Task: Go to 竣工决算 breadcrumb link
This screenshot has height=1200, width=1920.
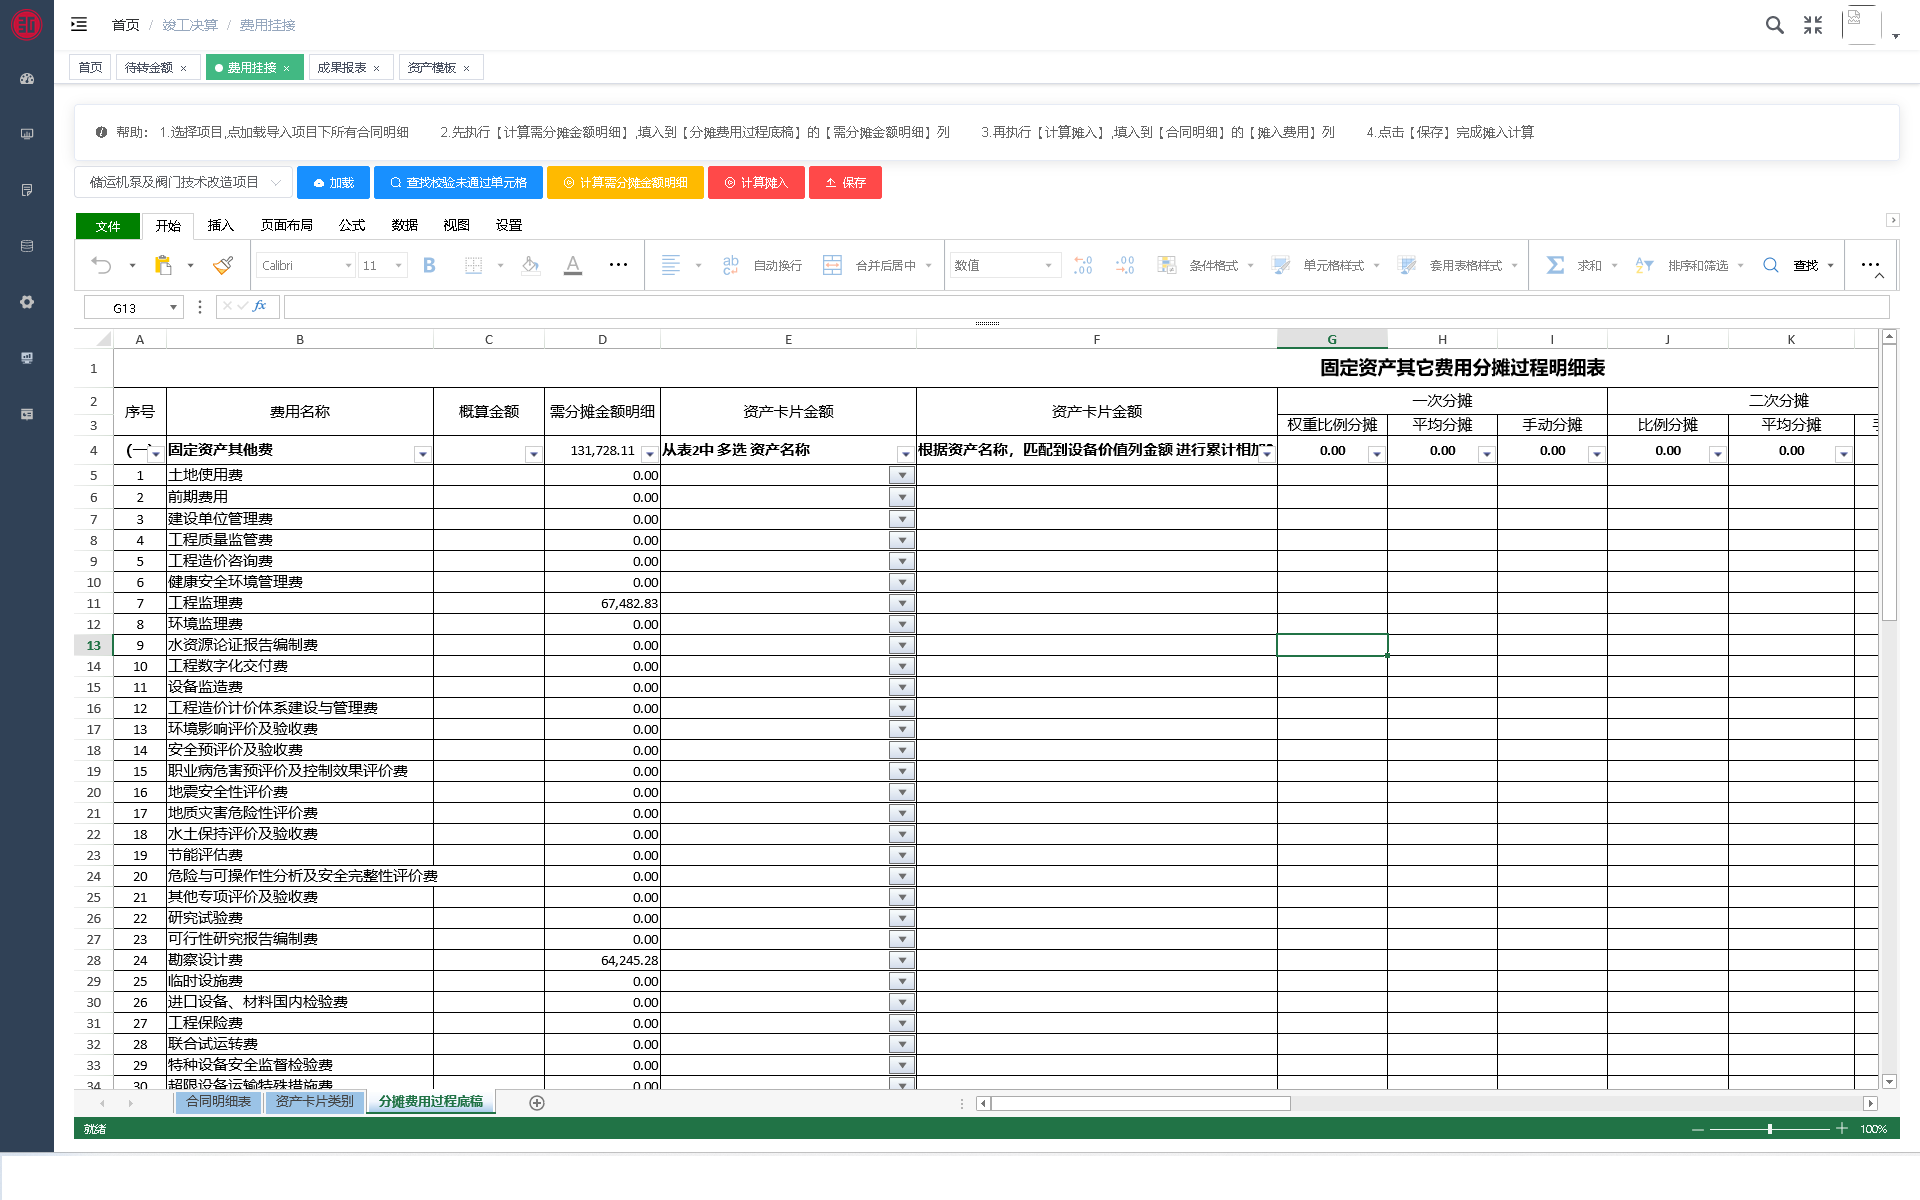Action: click(x=190, y=25)
